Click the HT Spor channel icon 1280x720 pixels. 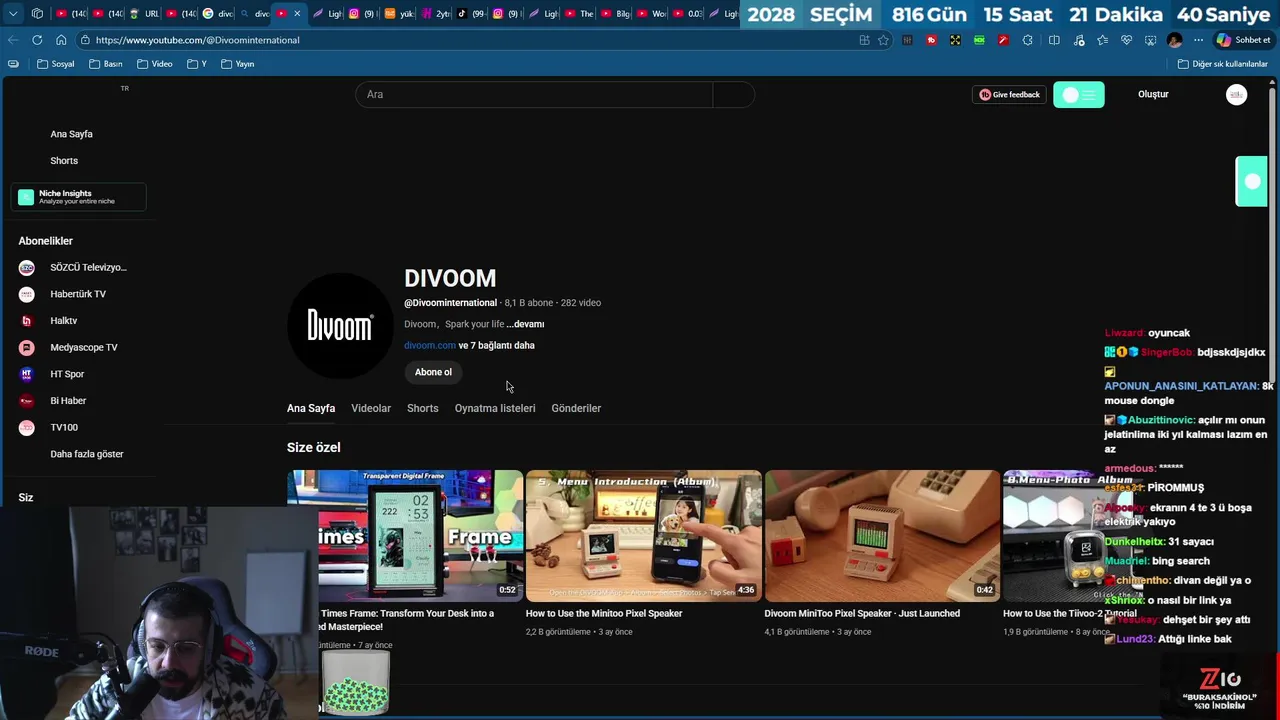pyautogui.click(x=27, y=374)
